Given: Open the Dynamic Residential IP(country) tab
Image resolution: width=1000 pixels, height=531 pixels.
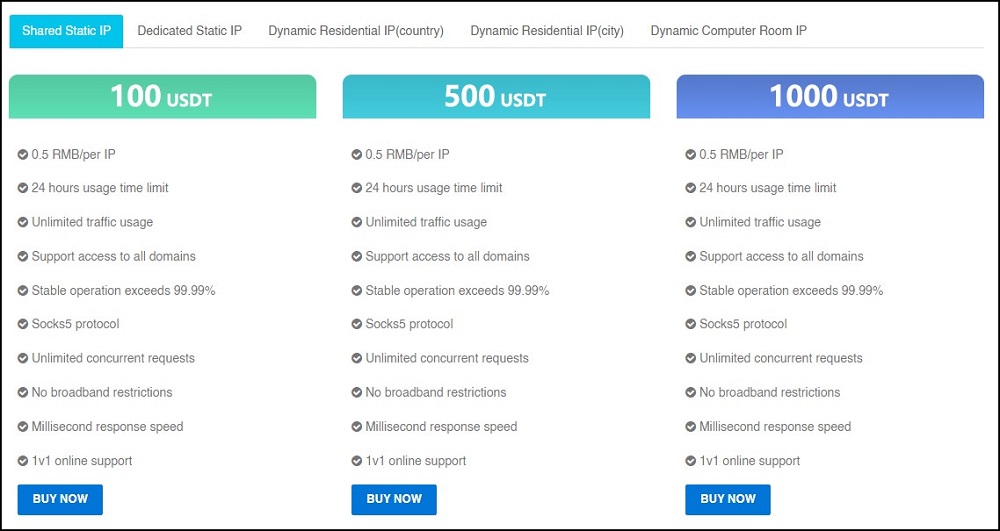Looking at the screenshot, I should 356,31.
